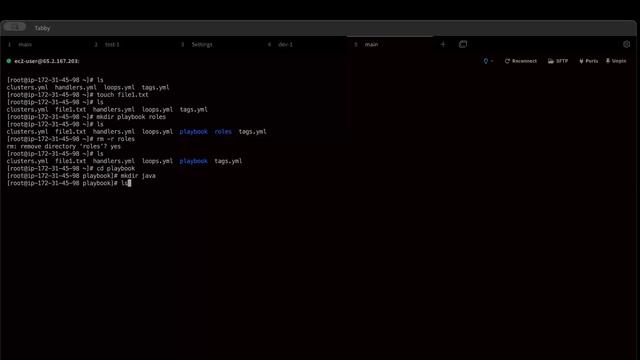This screenshot has height=360, width=640.
Task: Switch to first tab named main
Action: [25, 44]
